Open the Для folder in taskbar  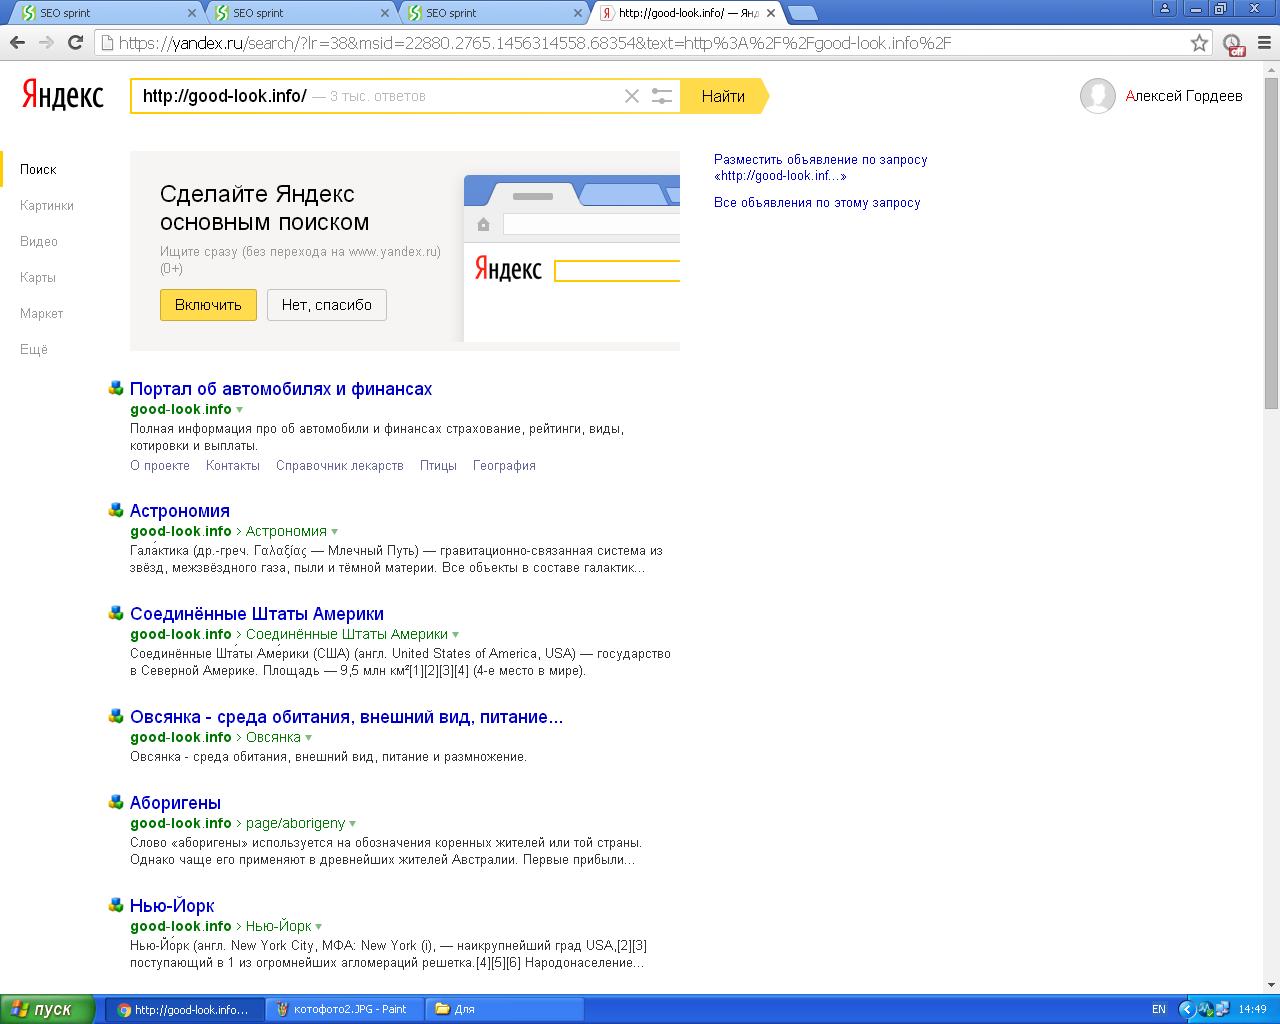tap(505, 1009)
